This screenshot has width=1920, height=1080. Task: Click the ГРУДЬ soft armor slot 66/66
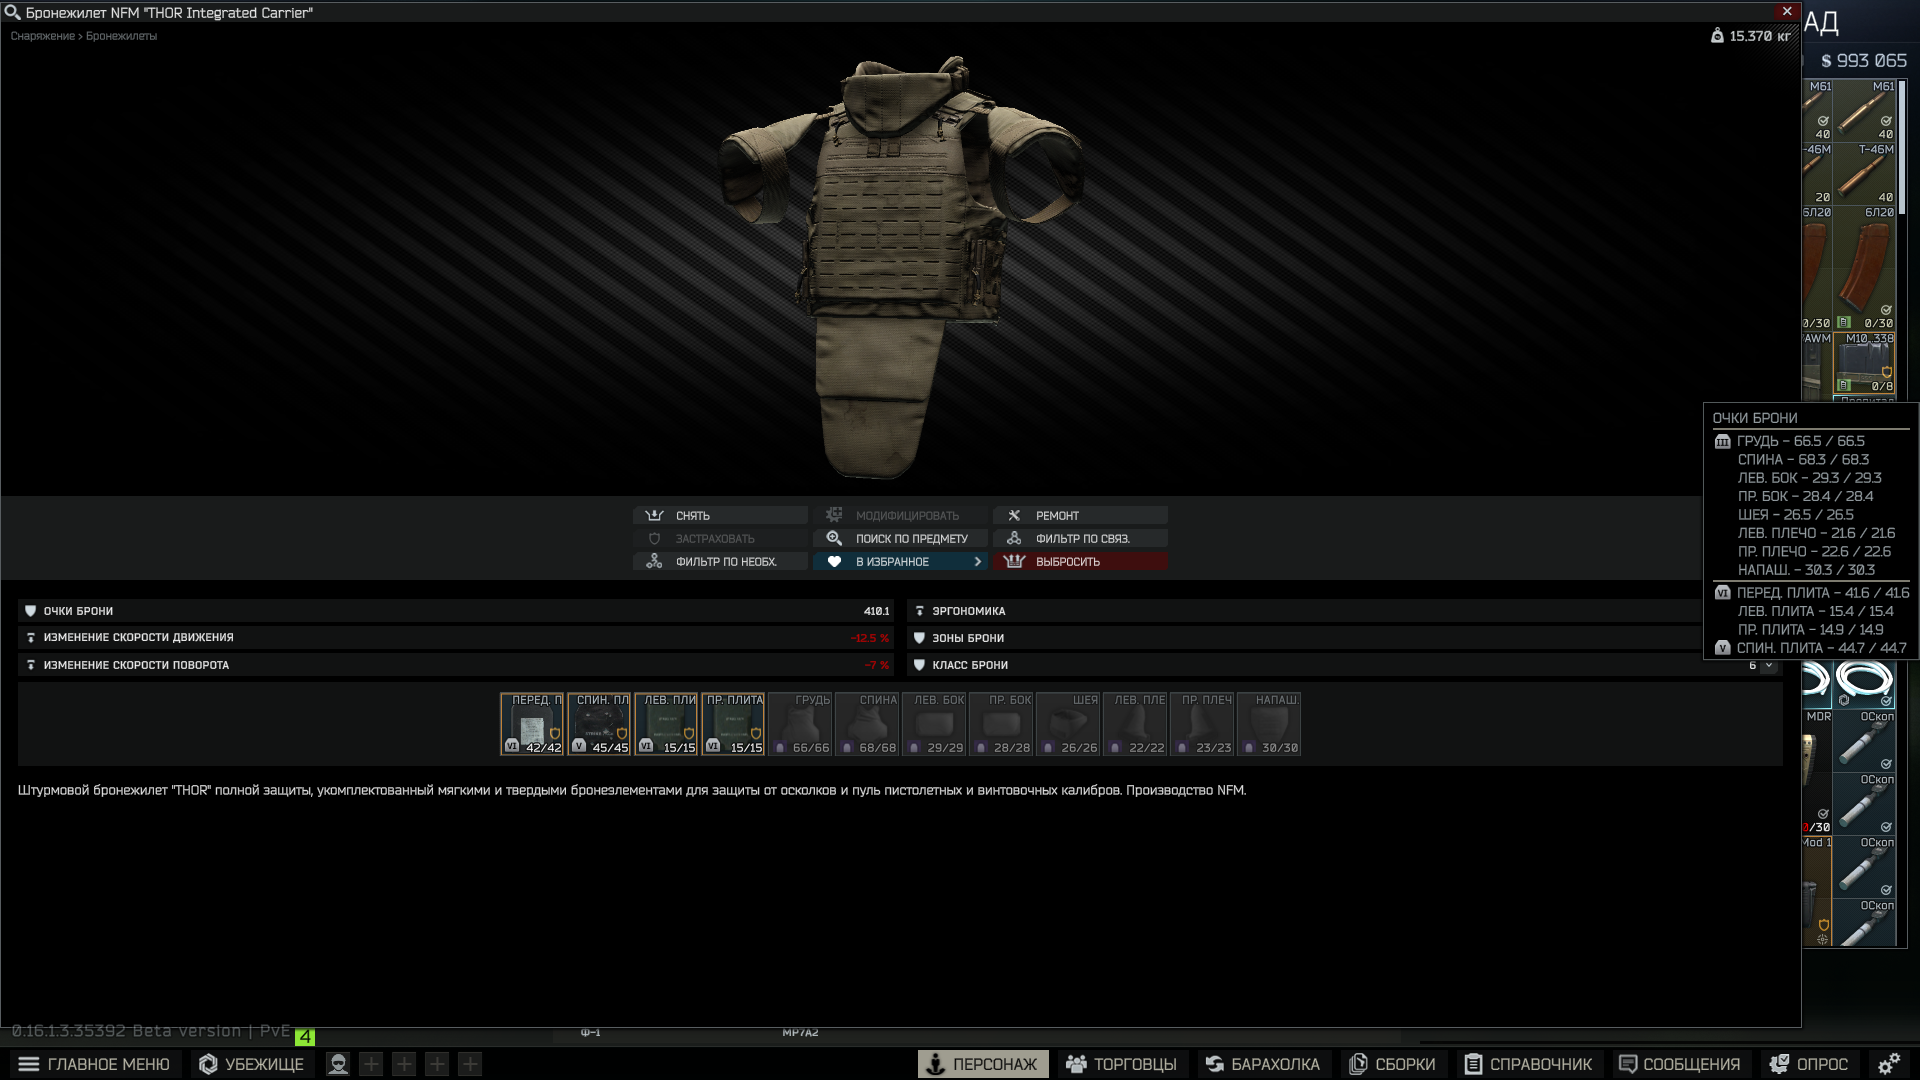coord(800,724)
